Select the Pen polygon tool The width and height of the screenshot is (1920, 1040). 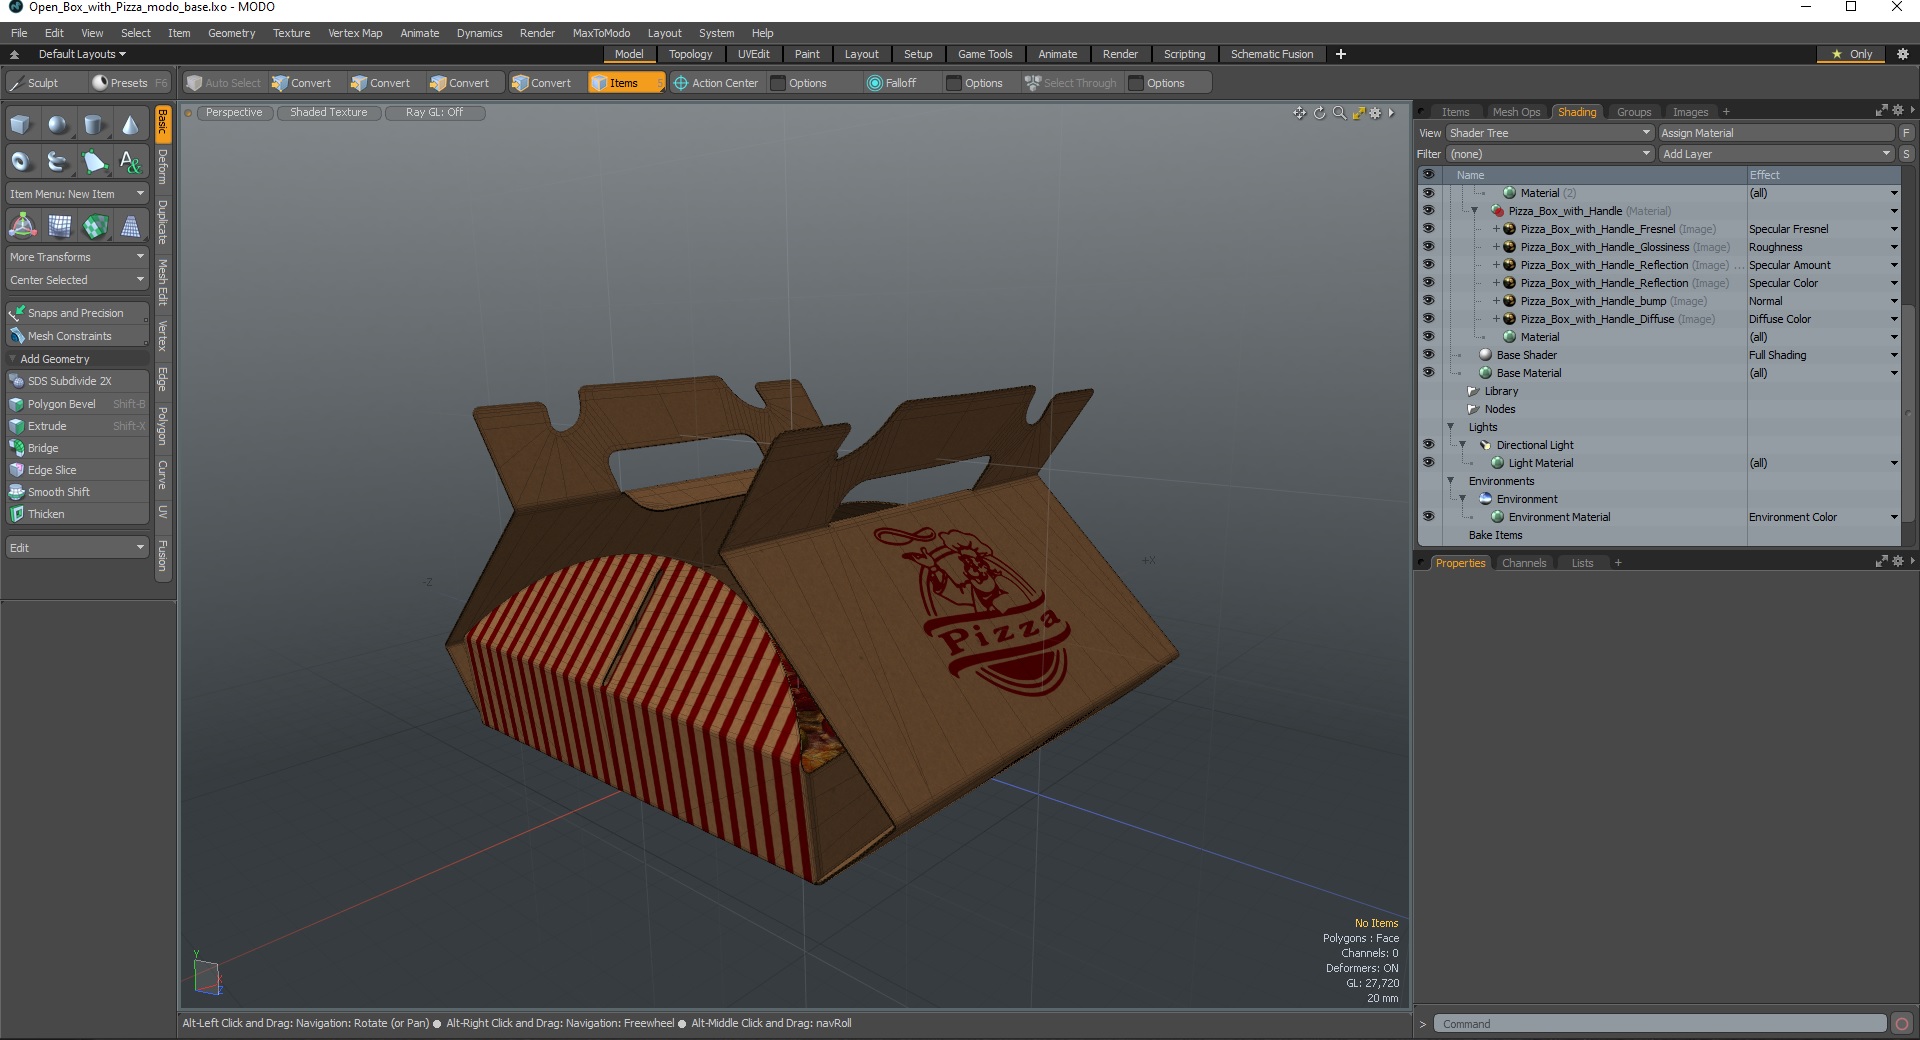[94, 161]
